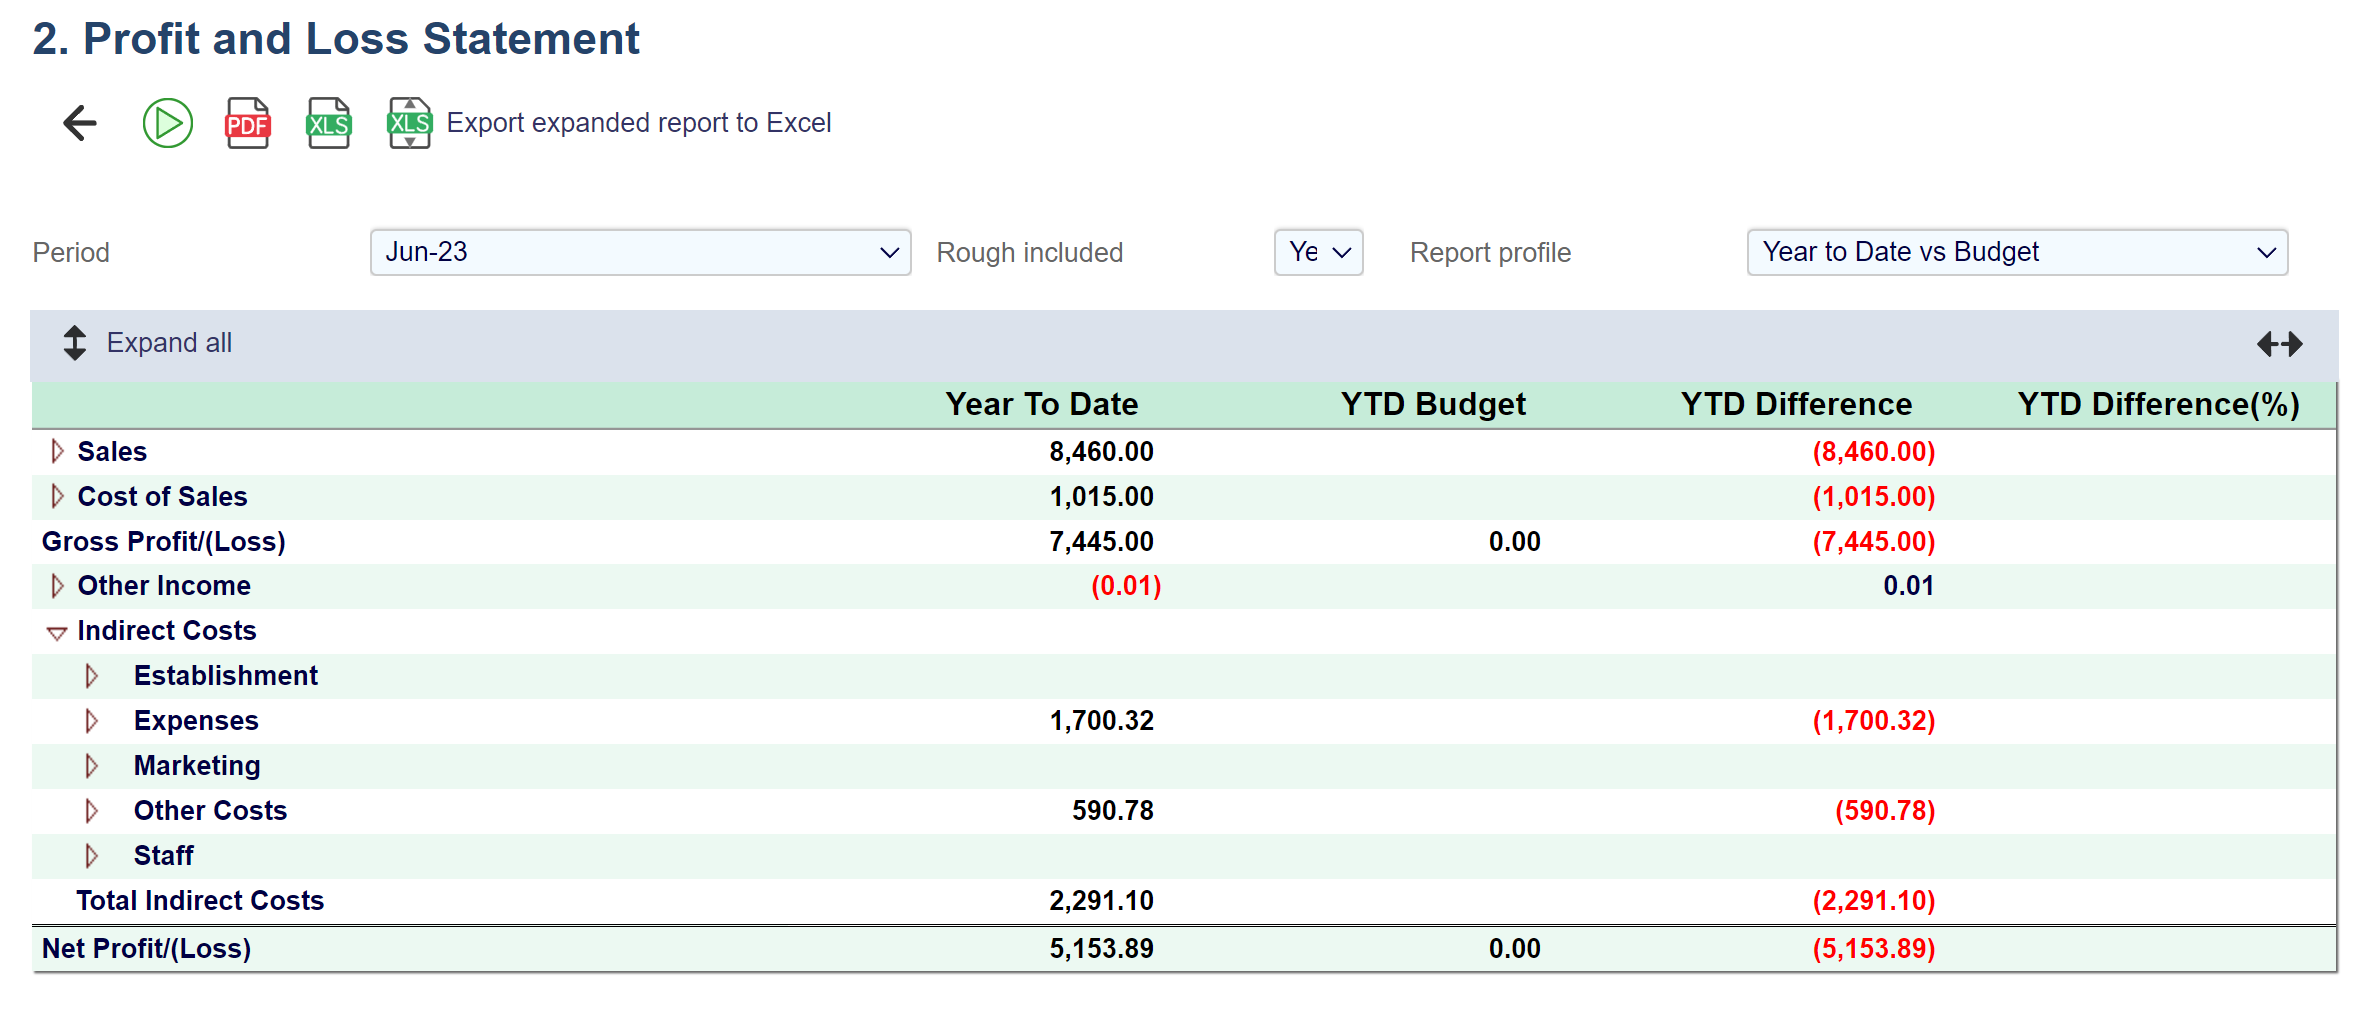2369x1011 pixels.
Task: Expand the Other Income row
Action: tap(57, 586)
